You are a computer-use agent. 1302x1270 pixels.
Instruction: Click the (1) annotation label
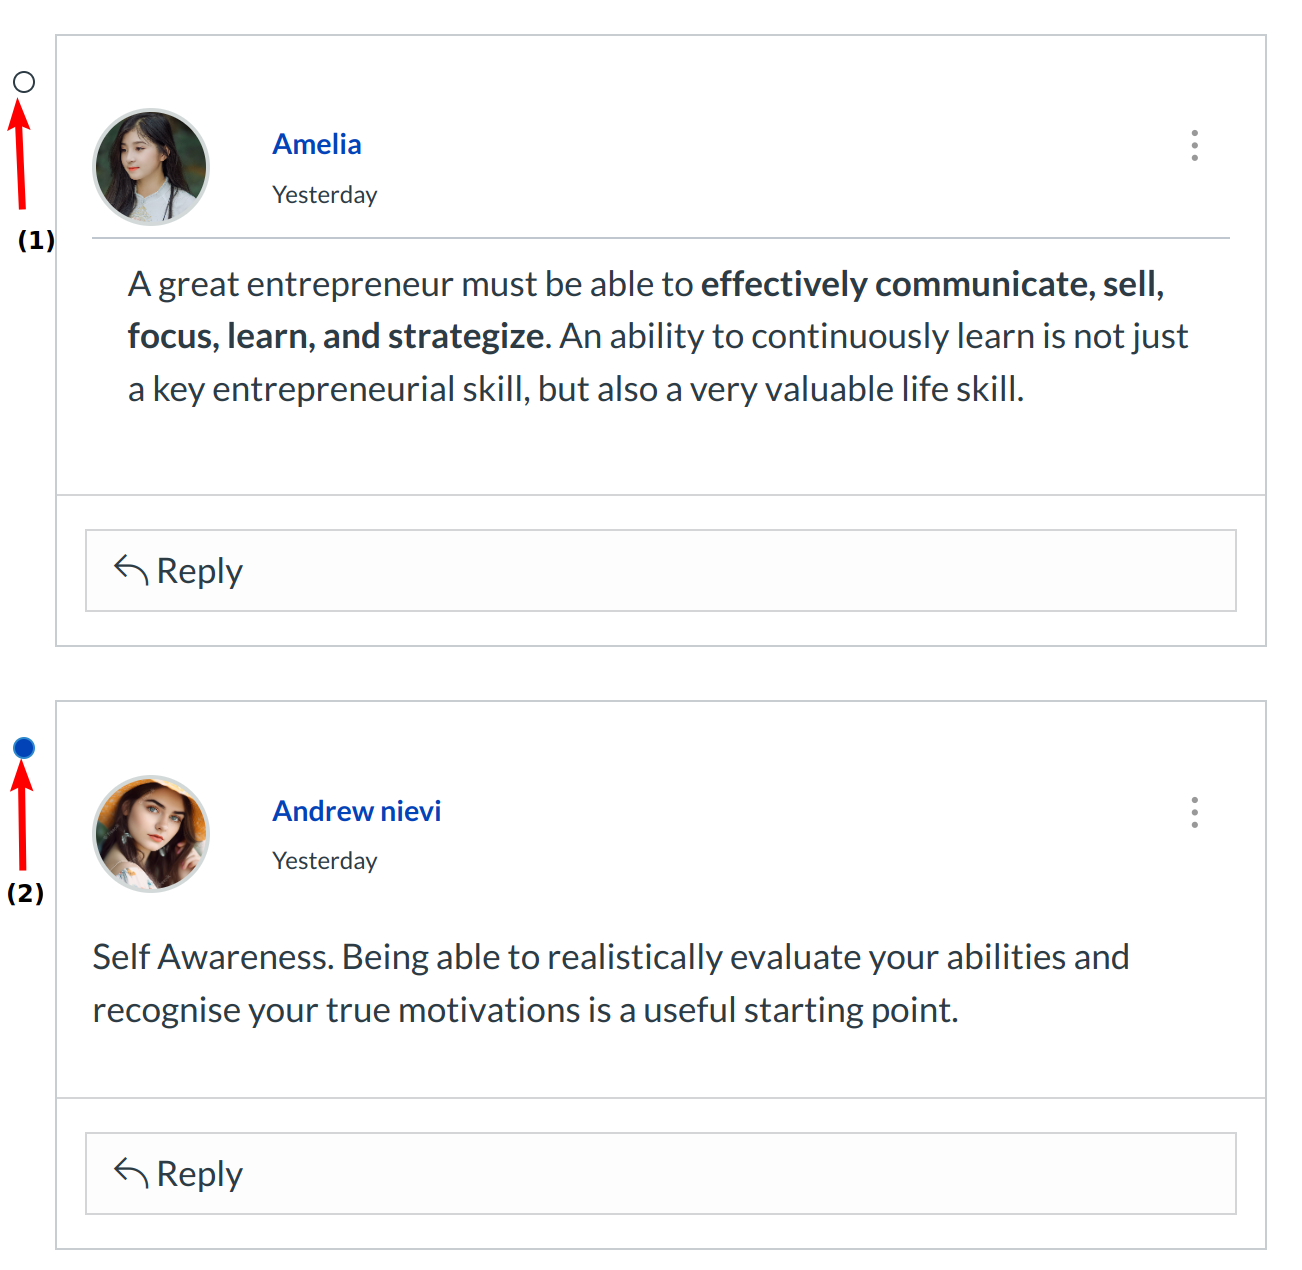tap(36, 240)
